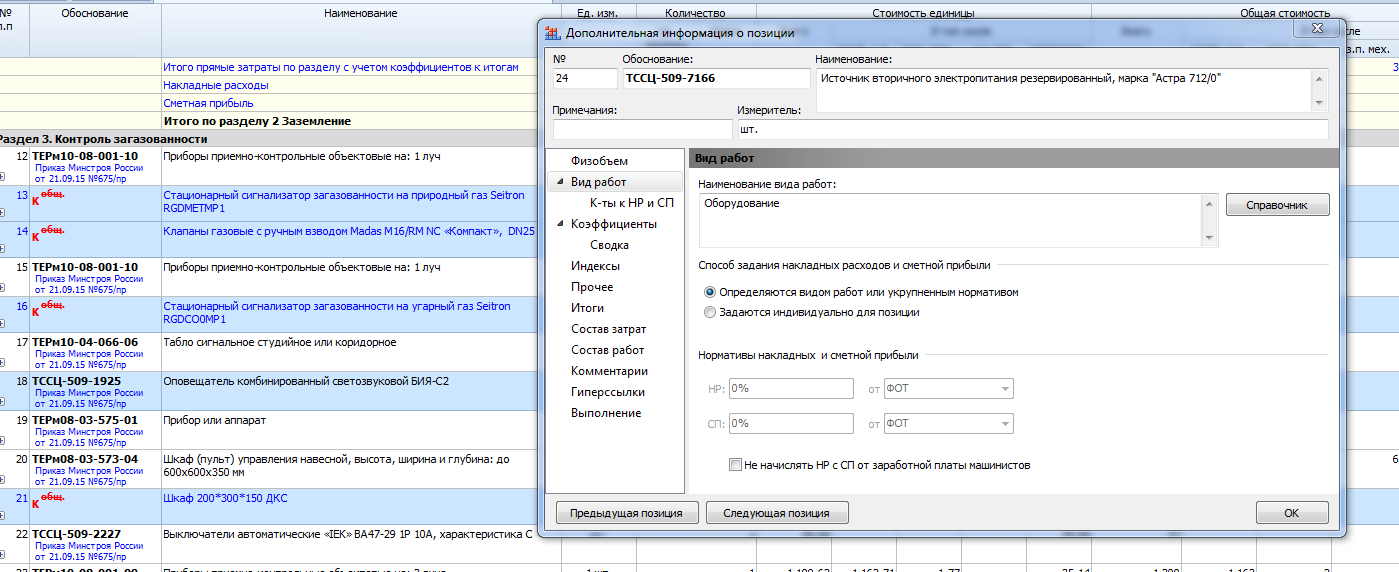The image size is (1399, 572).
Task: Open 'К-ты к НР и СП' subsection
Action: click(x=632, y=203)
